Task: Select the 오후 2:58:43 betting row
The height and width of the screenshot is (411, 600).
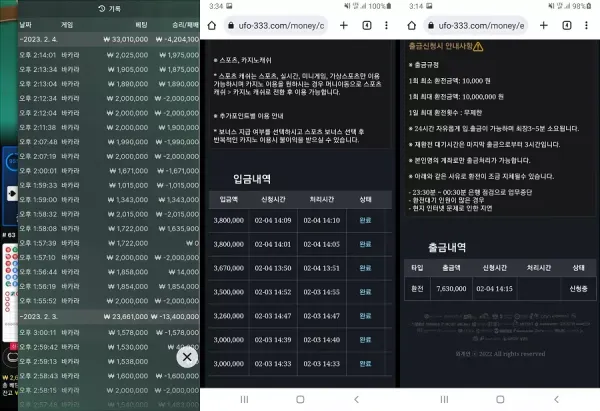Action: click(x=109, y=376)
